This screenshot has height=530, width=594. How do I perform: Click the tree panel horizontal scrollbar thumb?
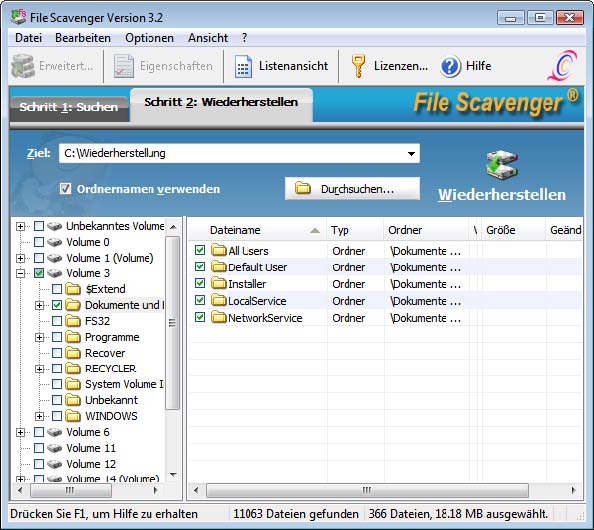point(71,490)
